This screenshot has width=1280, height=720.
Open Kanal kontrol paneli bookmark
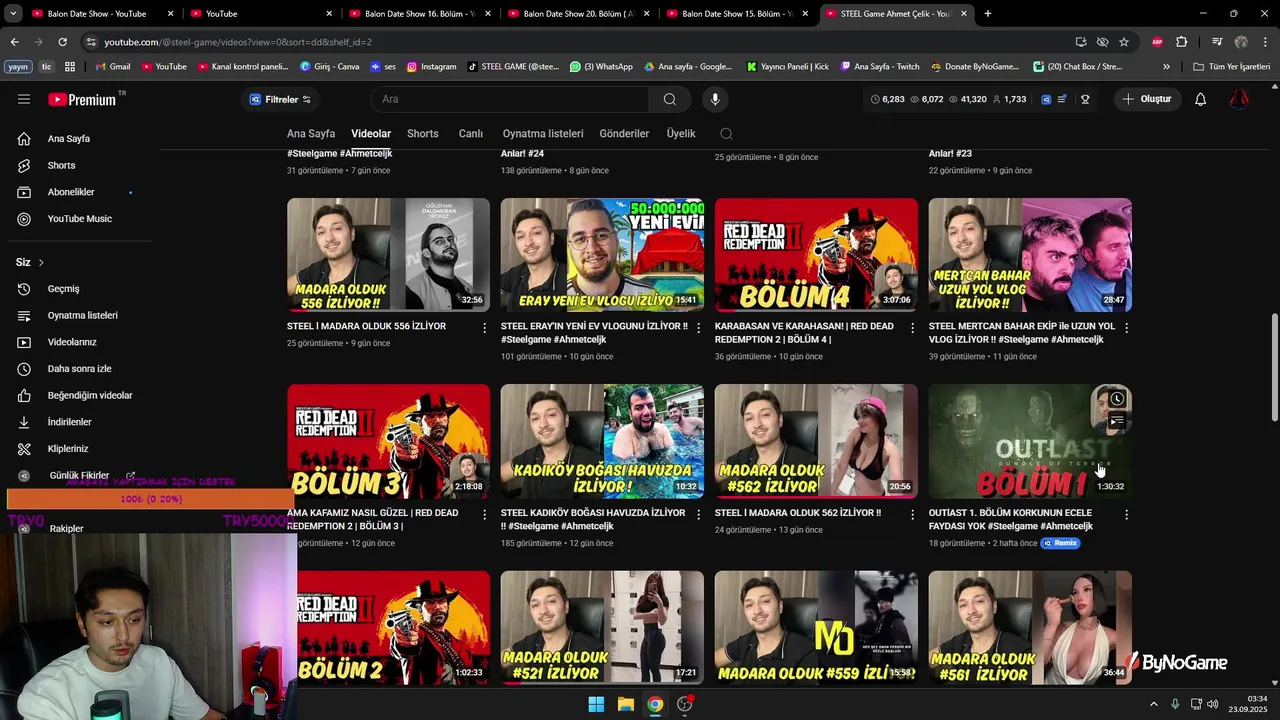click(x=244, y=67)
